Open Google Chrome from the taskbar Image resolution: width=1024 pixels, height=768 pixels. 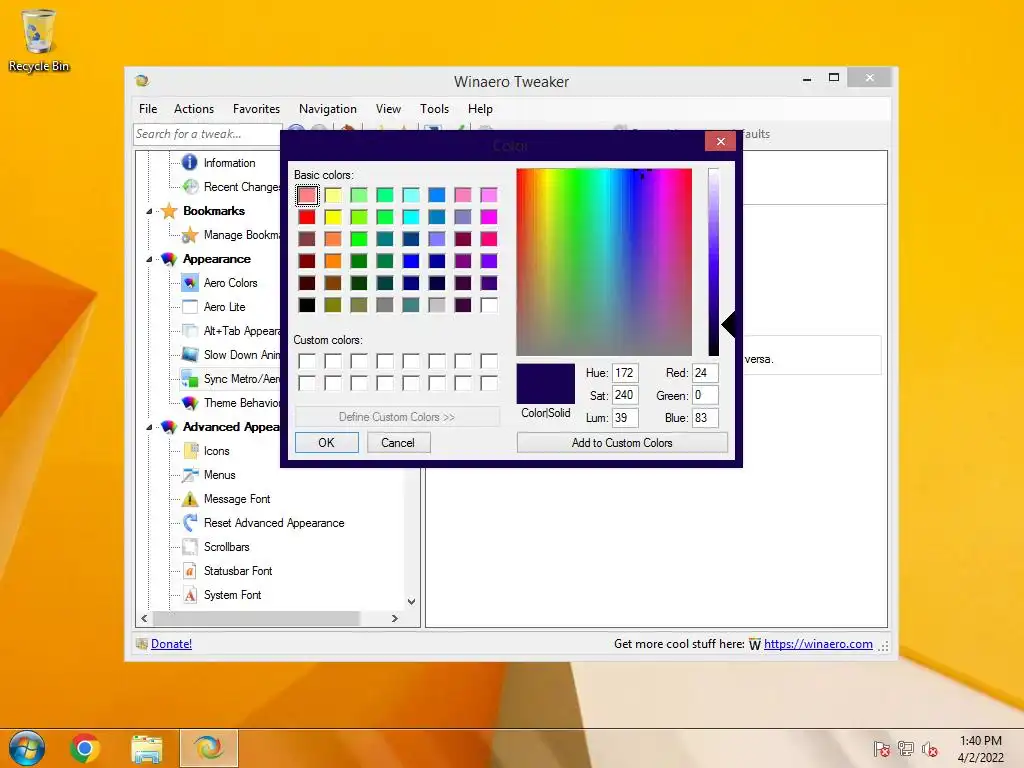click(85, 748)
